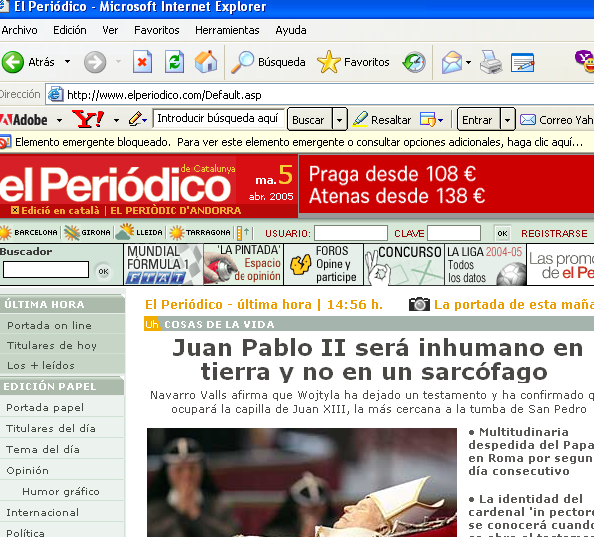Expand the Atrás history dropdown arrow
This screenshot has height=537, width=594.
[x=67, y=61]
